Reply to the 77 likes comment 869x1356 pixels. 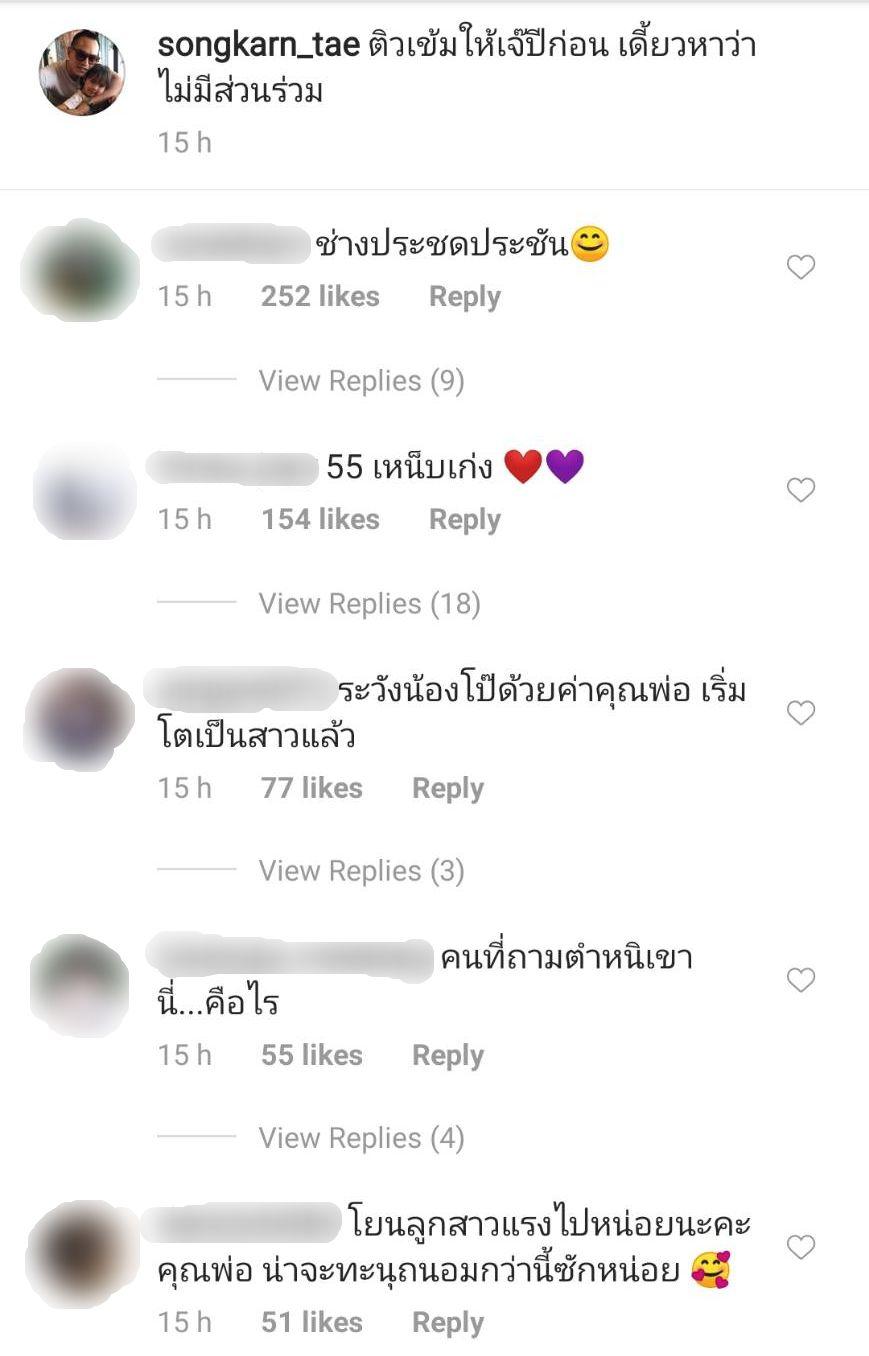pyautogui.click(x=448, y=788)
